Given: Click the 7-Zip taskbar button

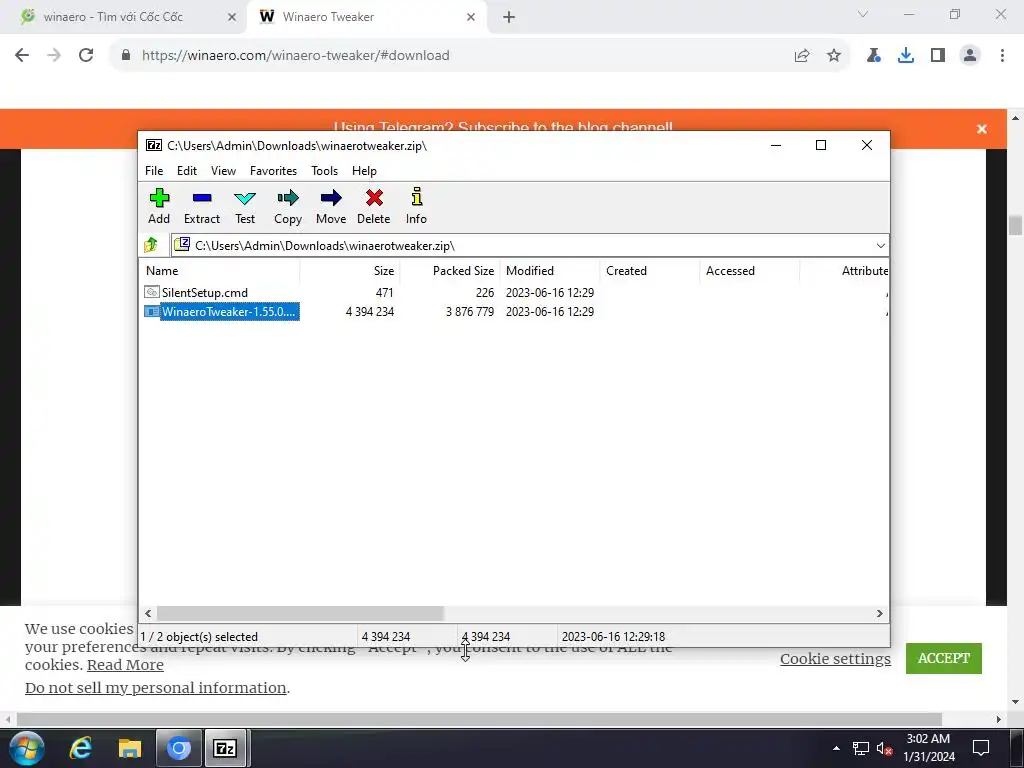Looking at the screenshot, I should click(x=225, y=748).
